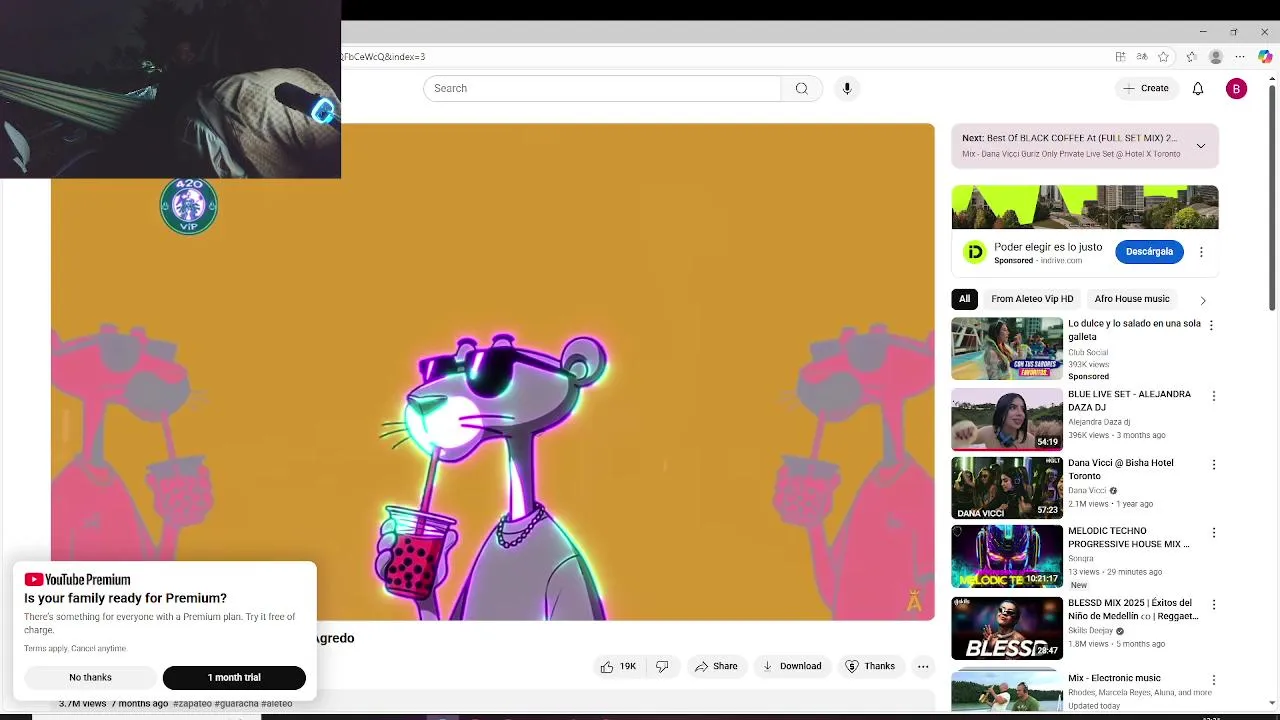Open the Copilot icon in browser
Image resolution: width=1280 pixels, height=720 pixels.
click(x=1265, y=57)
